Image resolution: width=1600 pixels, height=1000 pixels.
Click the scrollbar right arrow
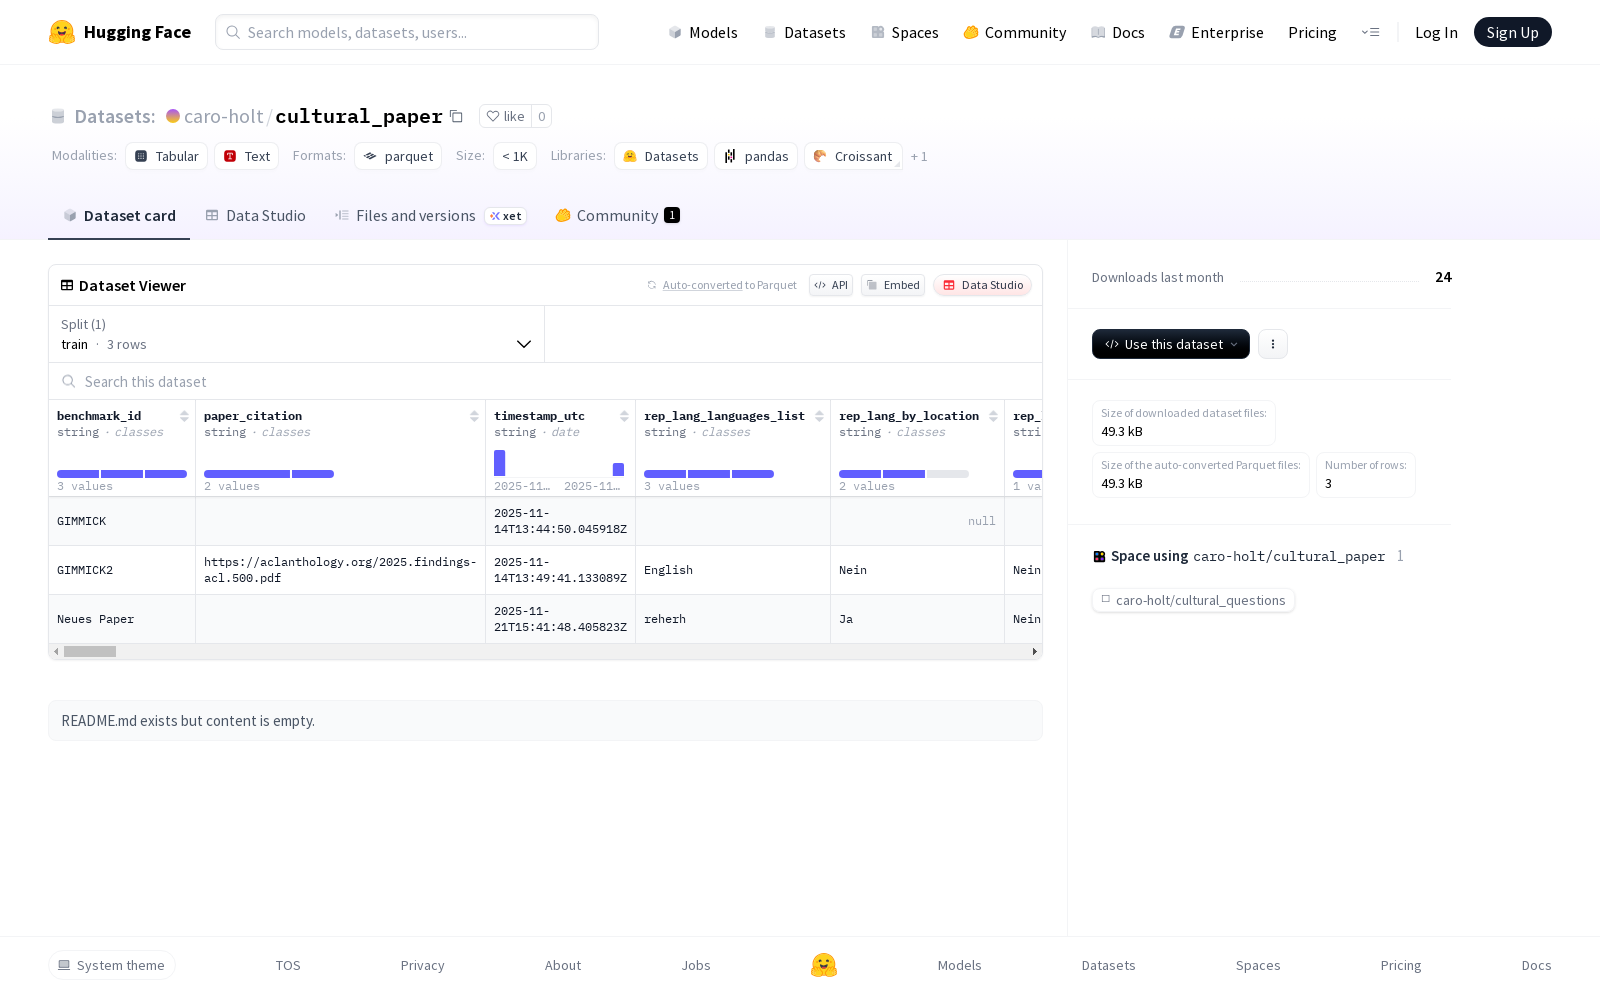click(x=1034, y=651)
